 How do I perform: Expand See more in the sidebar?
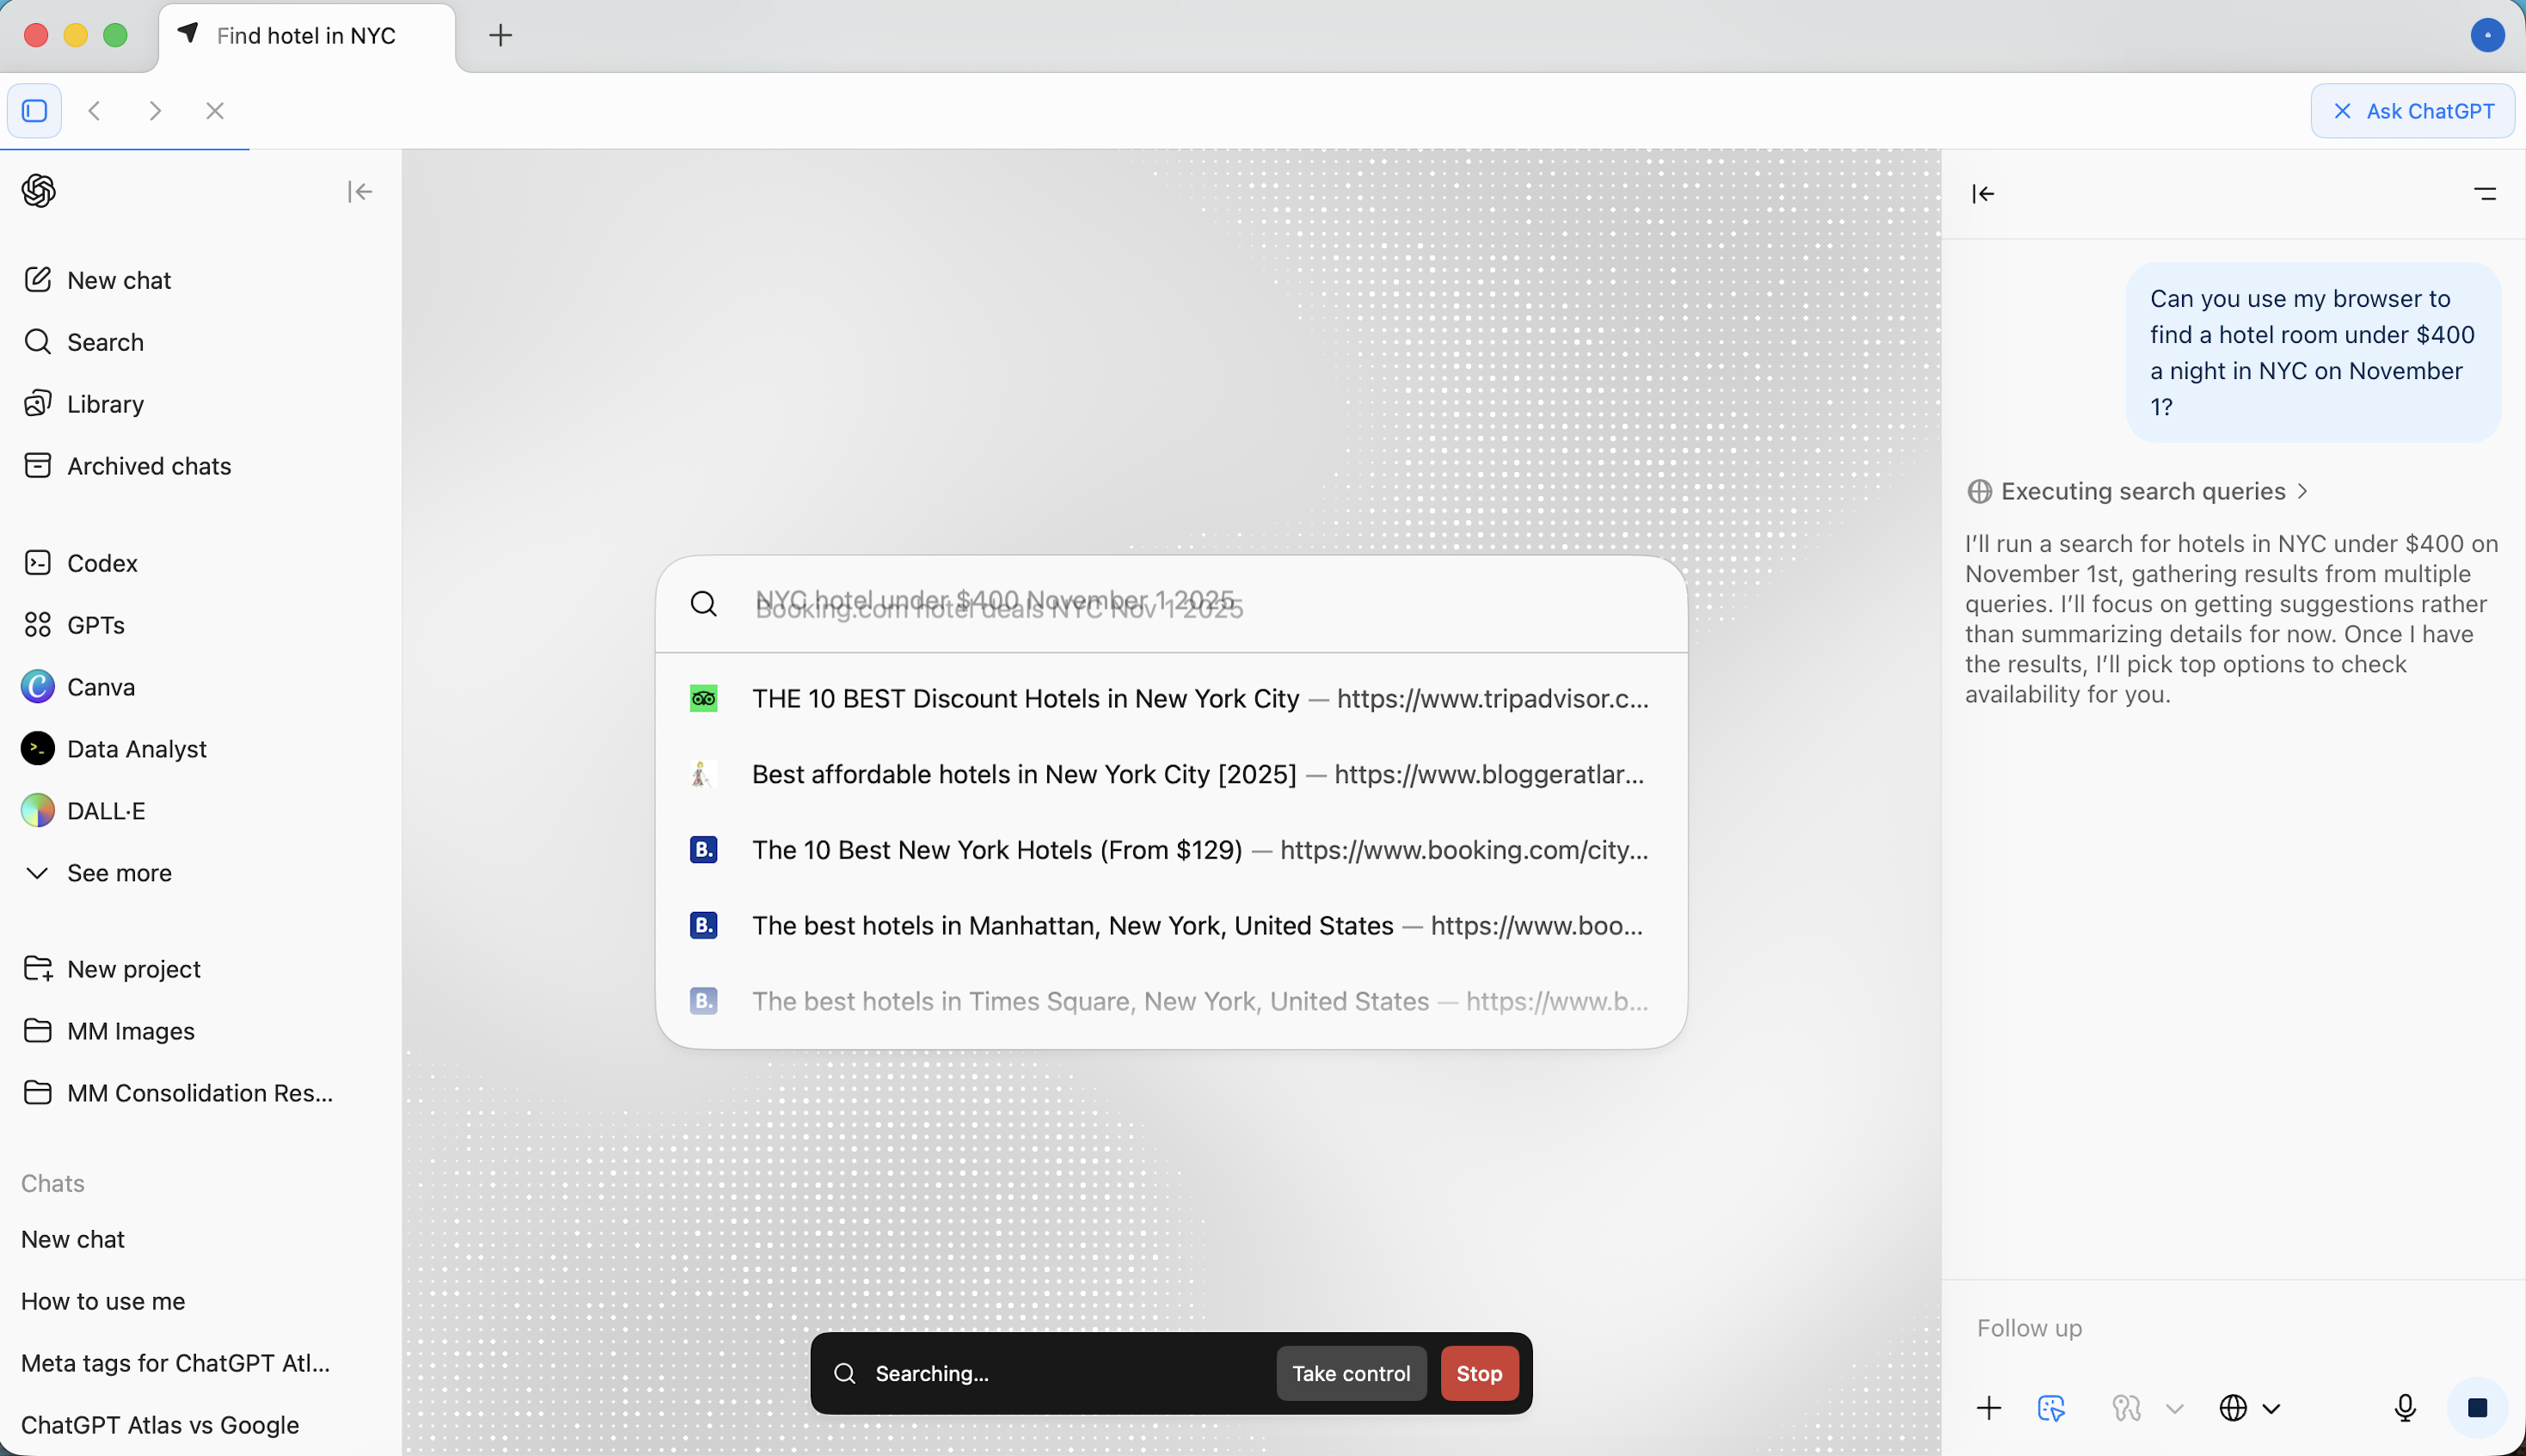tap(118, 873)
